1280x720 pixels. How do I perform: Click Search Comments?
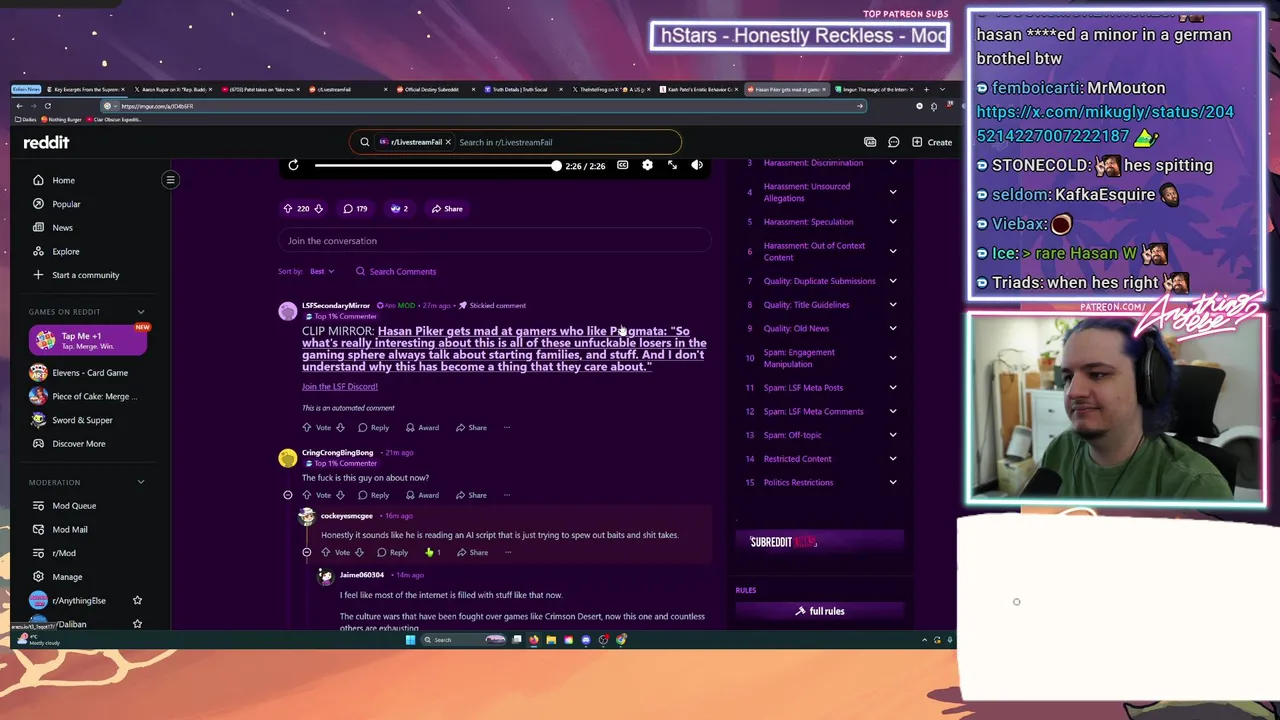pyautogui.click(x=396, y=271)
